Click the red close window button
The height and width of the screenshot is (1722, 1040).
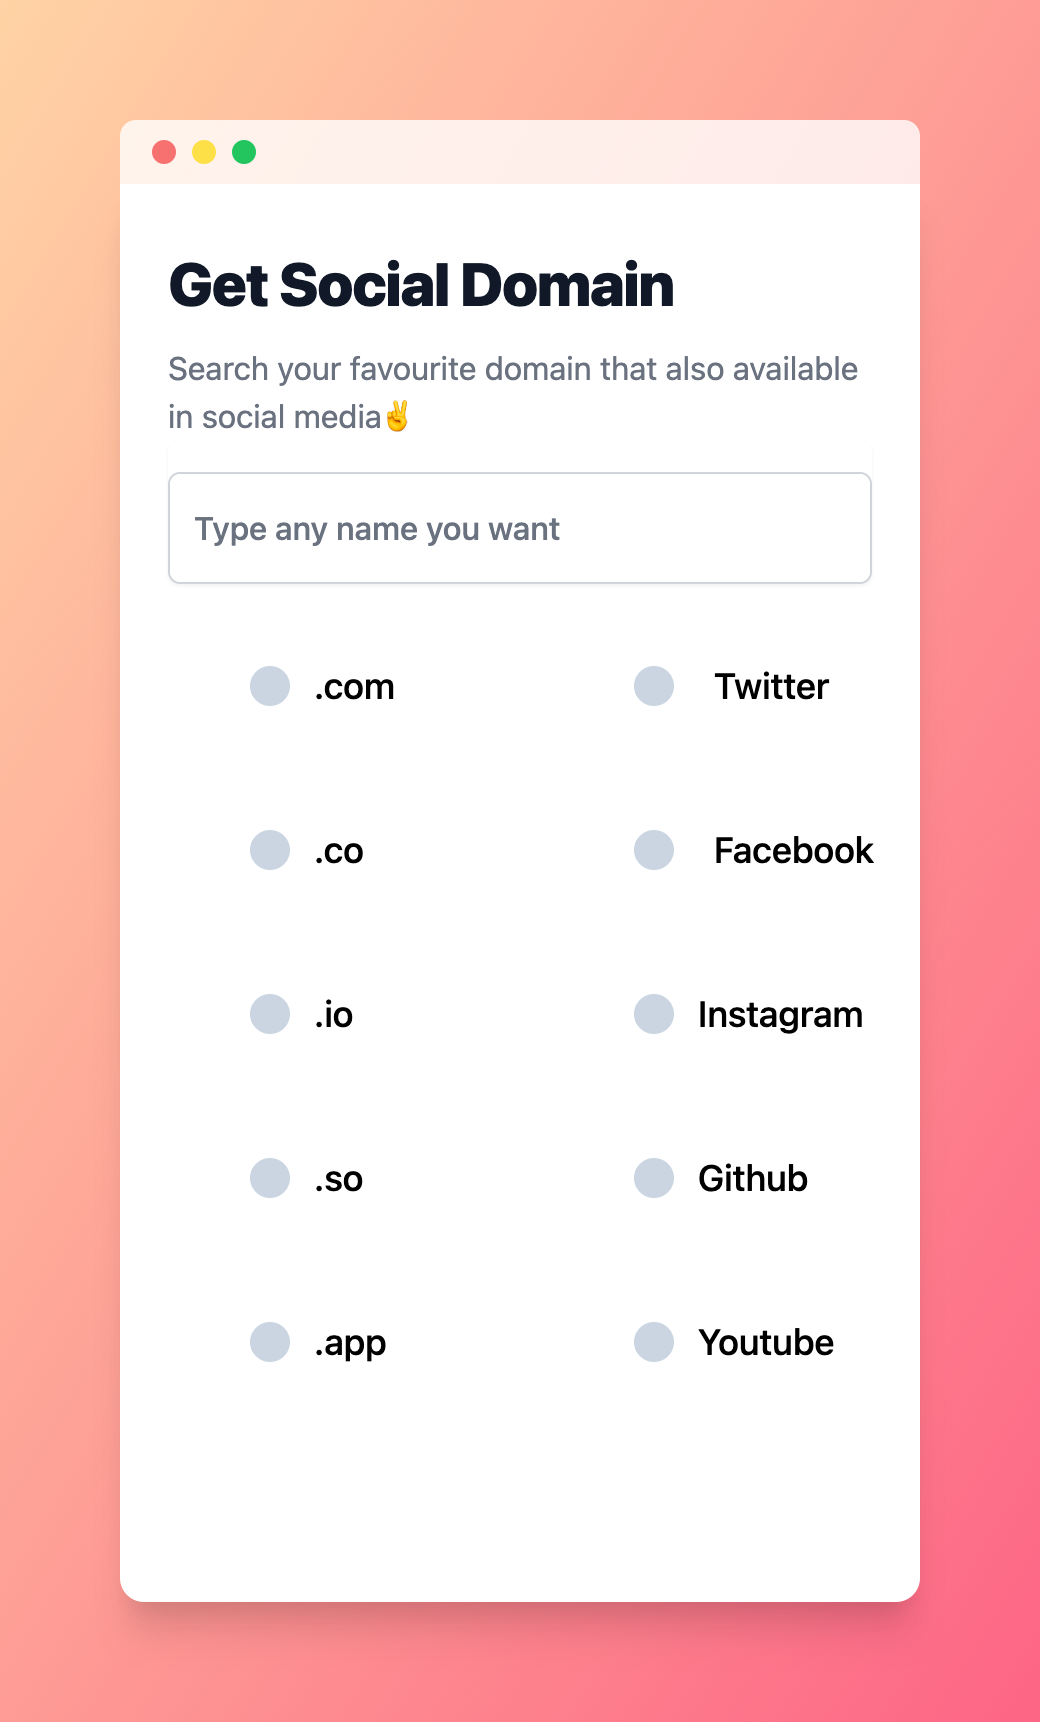[x=164, y=151]
